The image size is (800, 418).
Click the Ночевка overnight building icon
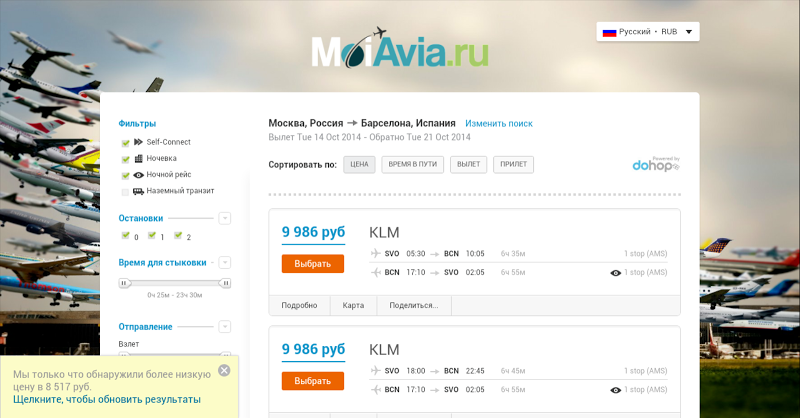coord(138,158)
